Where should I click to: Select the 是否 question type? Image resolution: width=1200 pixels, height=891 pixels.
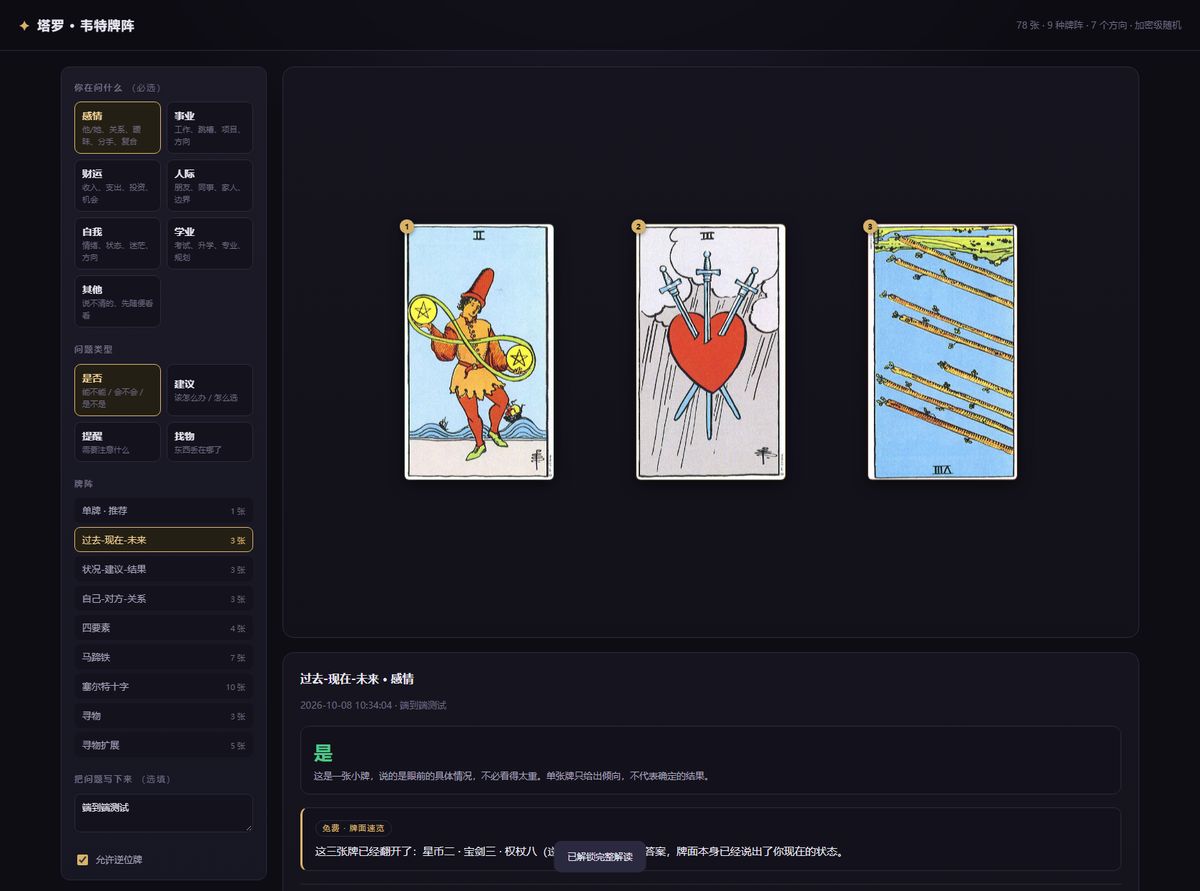(117, 390)
